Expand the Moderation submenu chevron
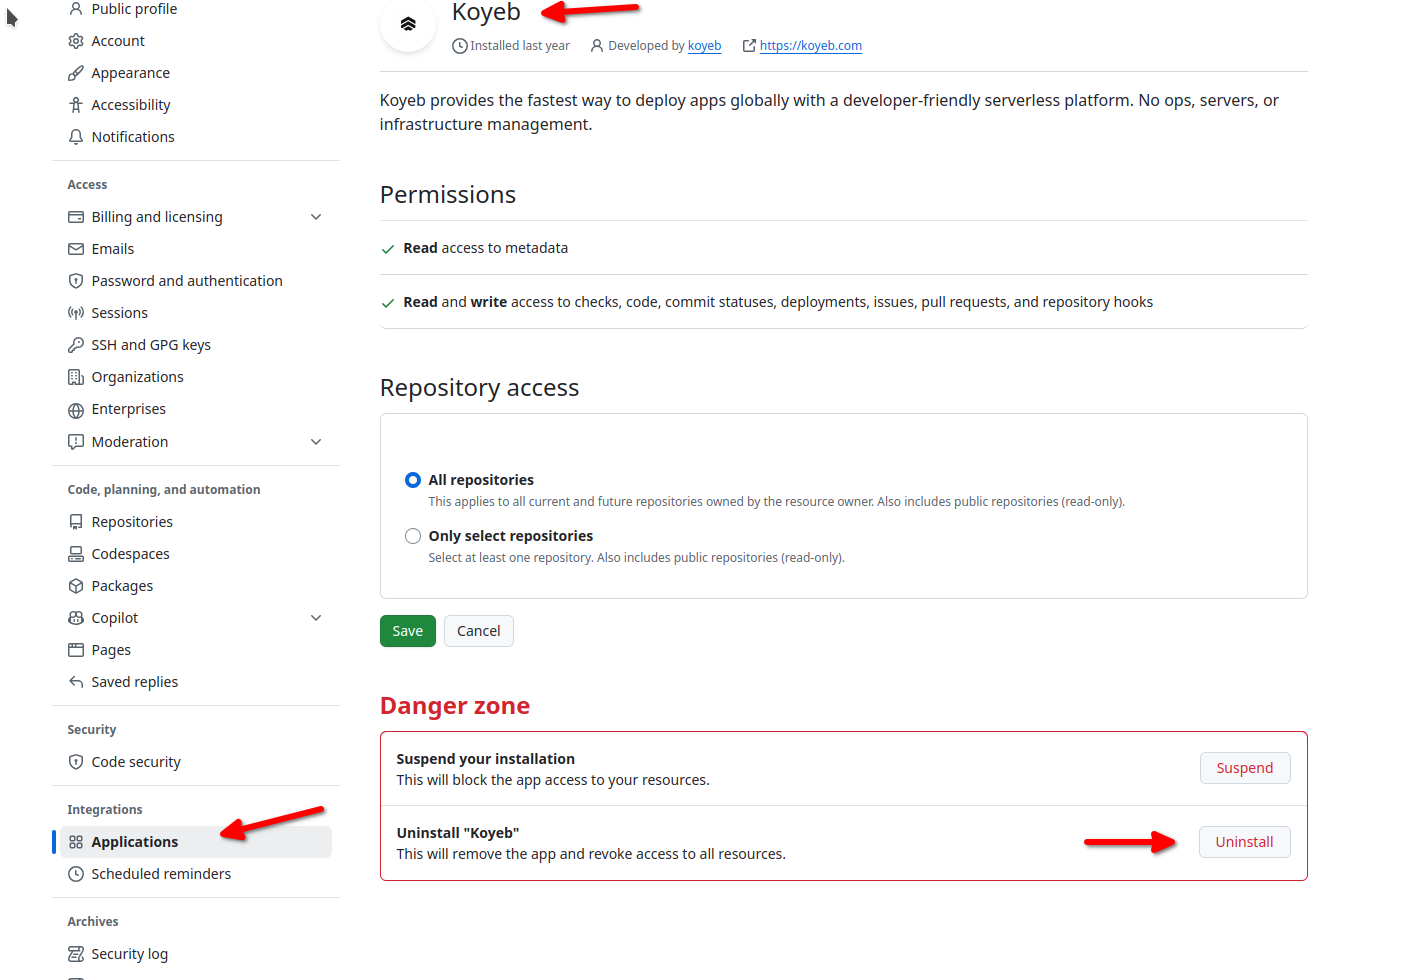This screenshot has width=1414, height=980. (316, 442)
